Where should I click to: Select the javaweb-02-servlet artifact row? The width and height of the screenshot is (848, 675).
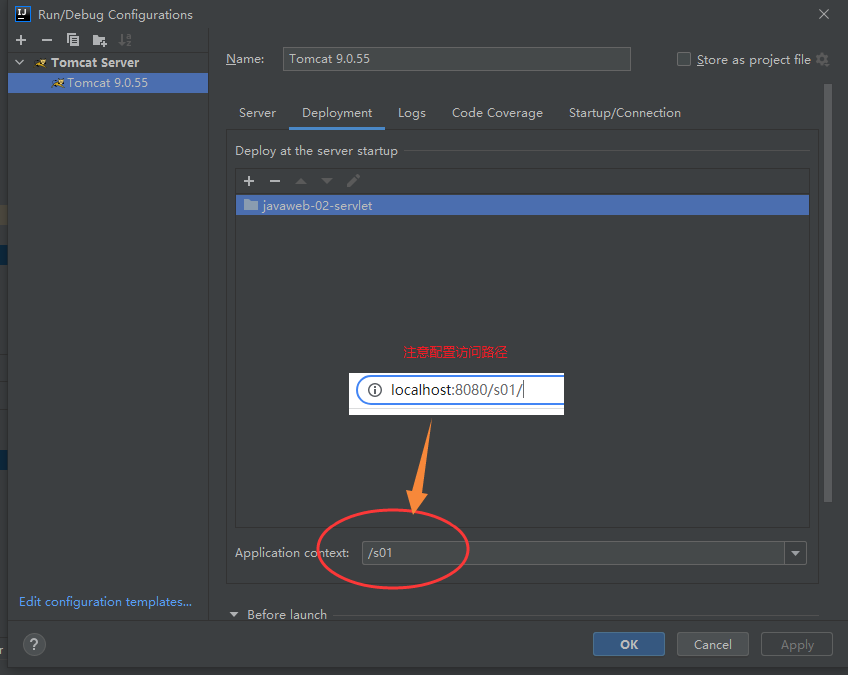522,205
